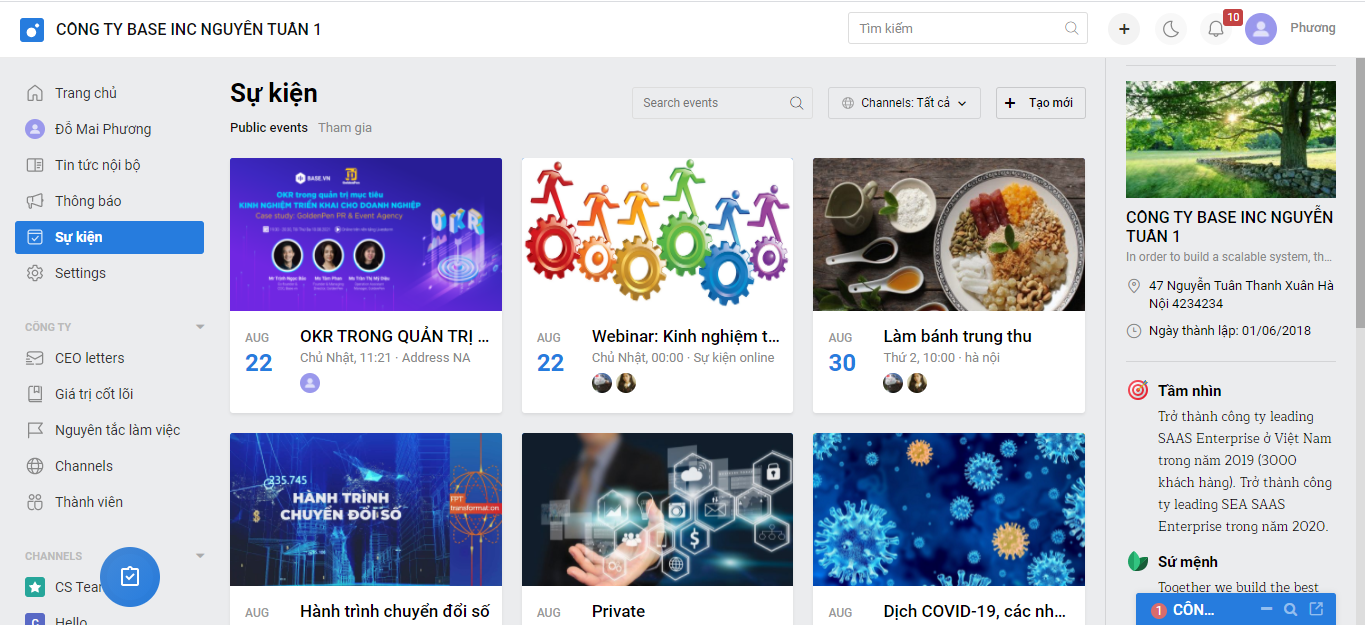Click the page vertical scrollbar
The image size is (1365, 625).
tap(1360, 191)
